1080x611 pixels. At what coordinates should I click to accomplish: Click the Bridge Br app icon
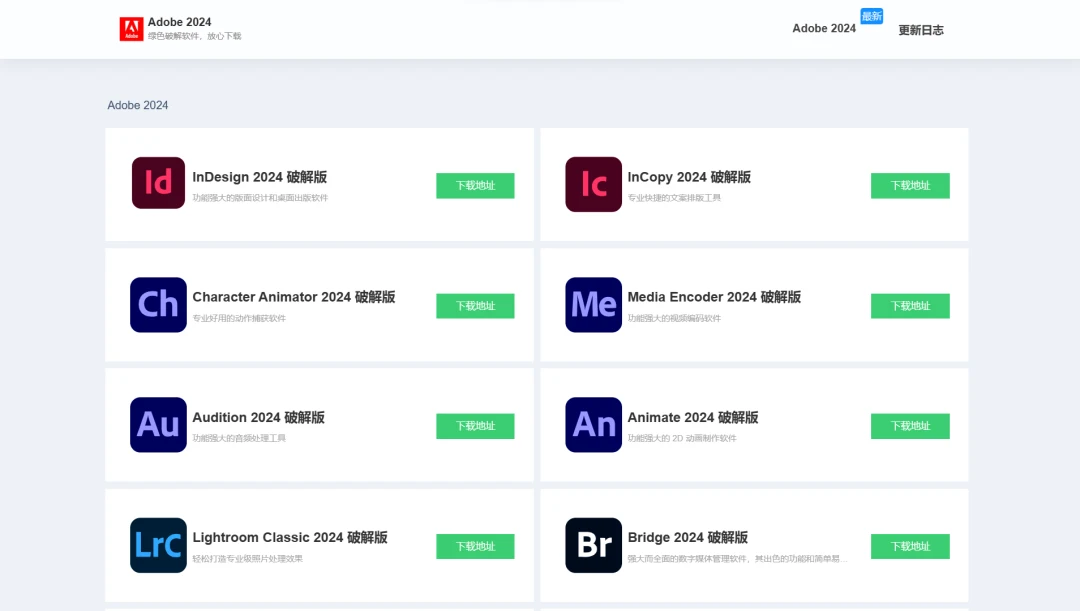(x=594, y=546)
